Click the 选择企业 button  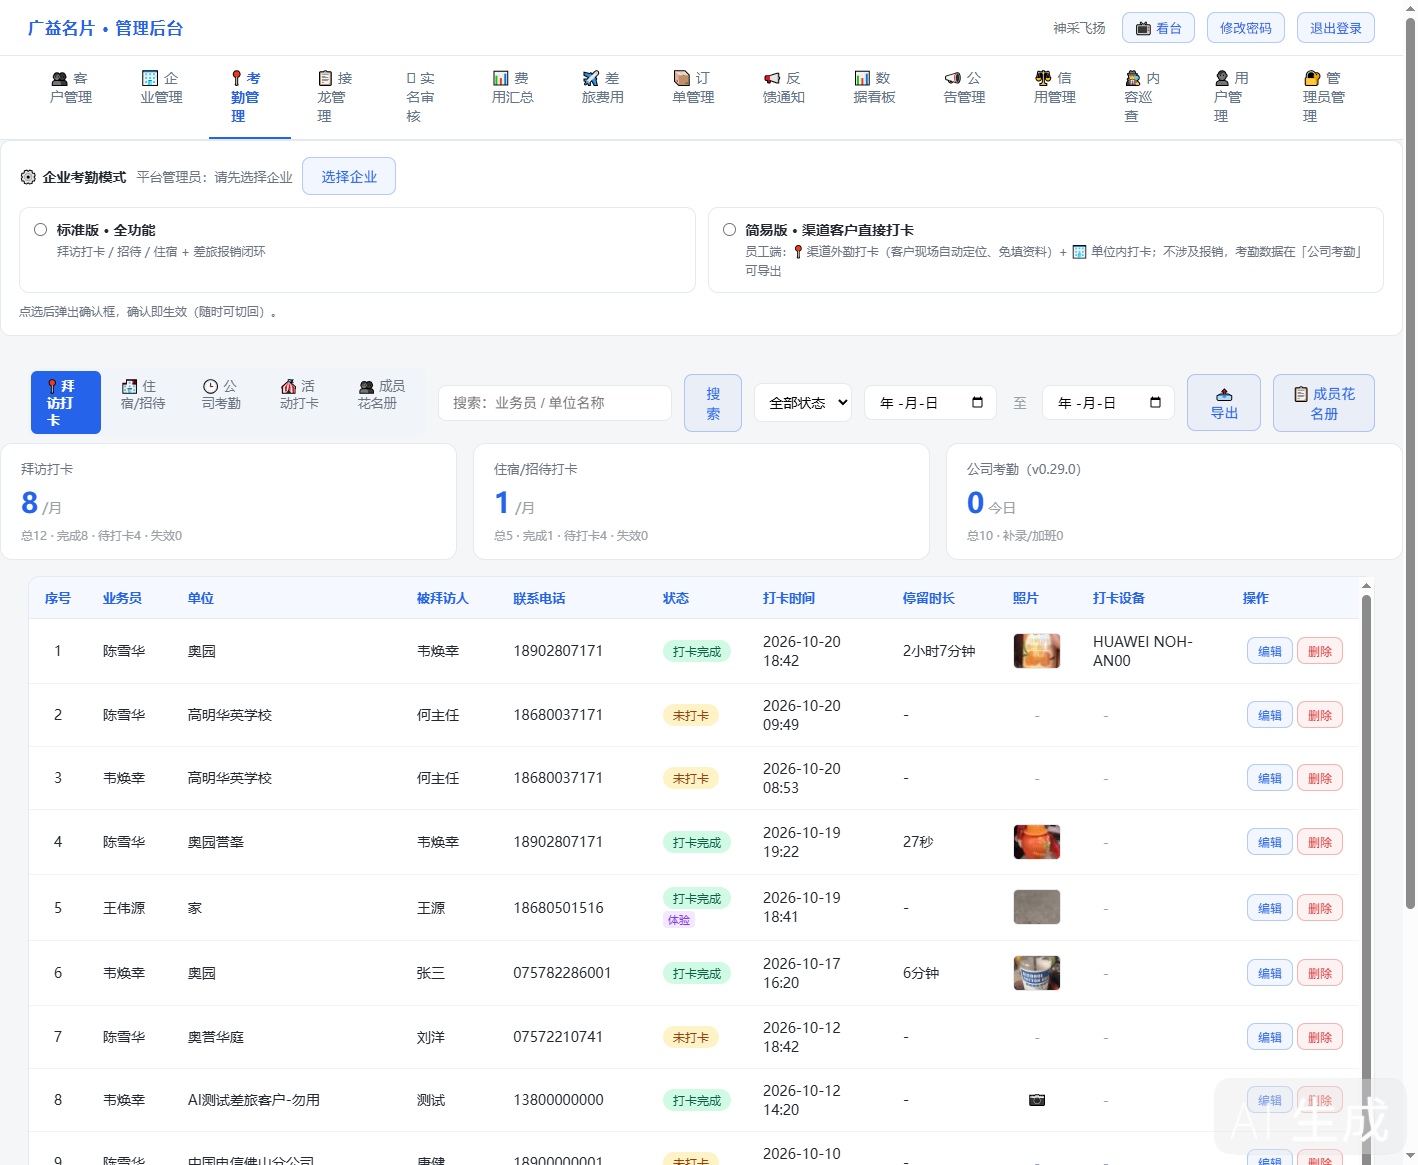tap(349, 176)
